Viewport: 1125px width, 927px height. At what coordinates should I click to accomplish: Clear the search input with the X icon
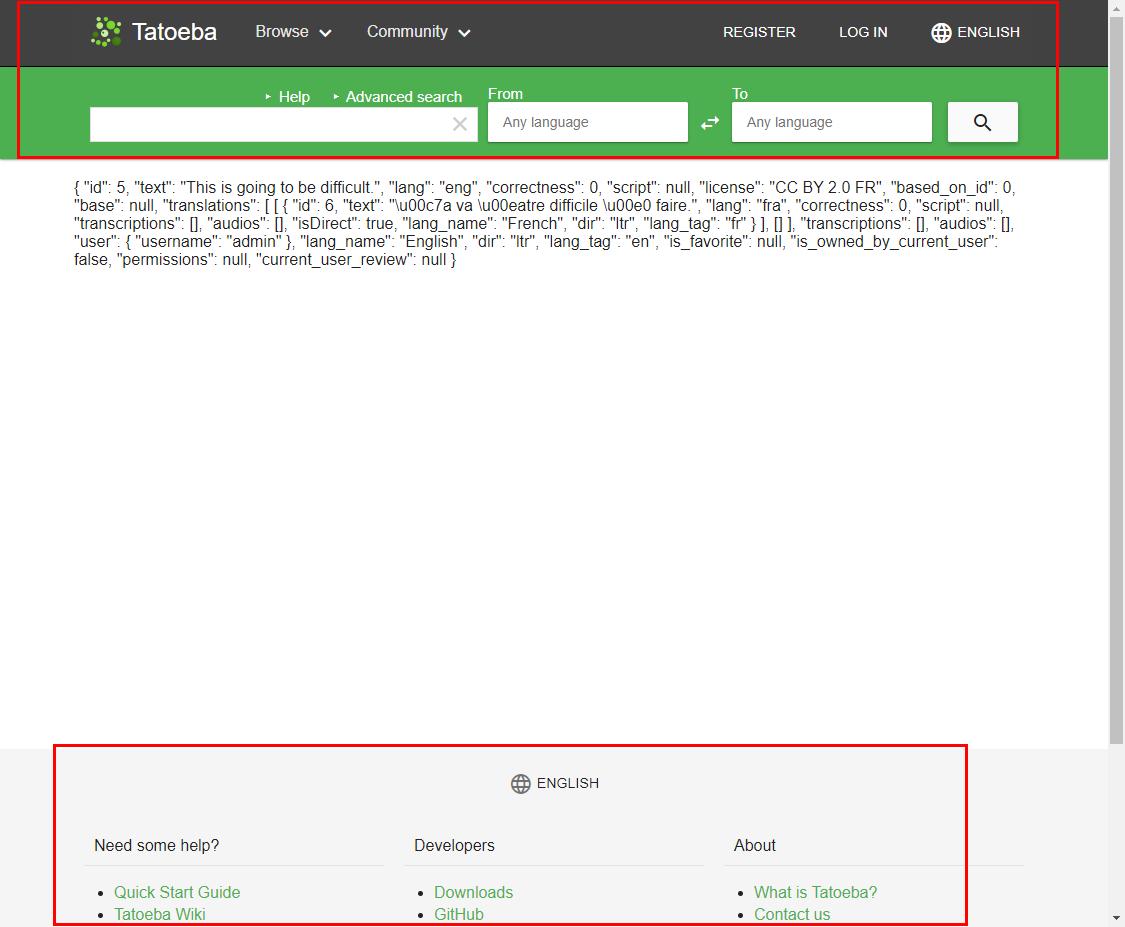point(460,123)
